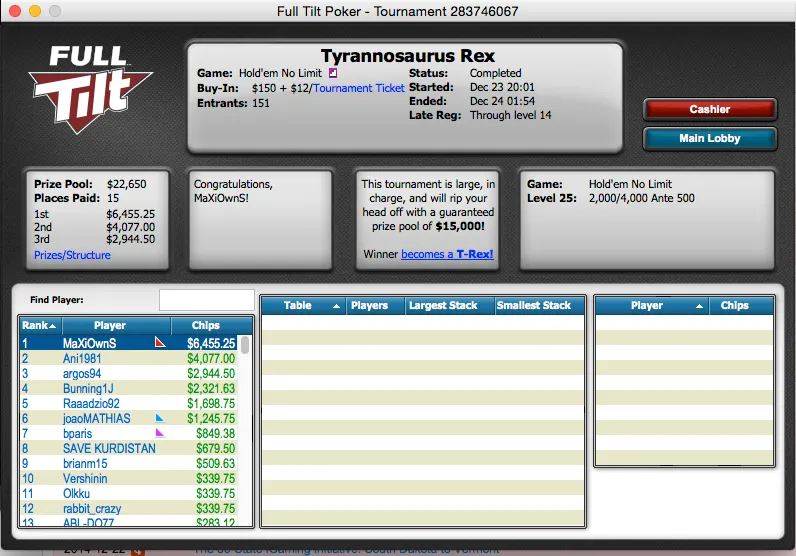The image size is (796, 556).
Task: Click the player list scrollbar thumb
Action: tap(245, 346)
